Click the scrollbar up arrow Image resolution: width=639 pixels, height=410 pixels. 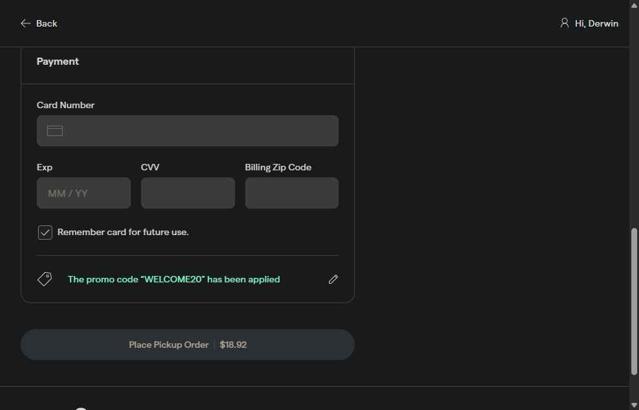point(634,4)
